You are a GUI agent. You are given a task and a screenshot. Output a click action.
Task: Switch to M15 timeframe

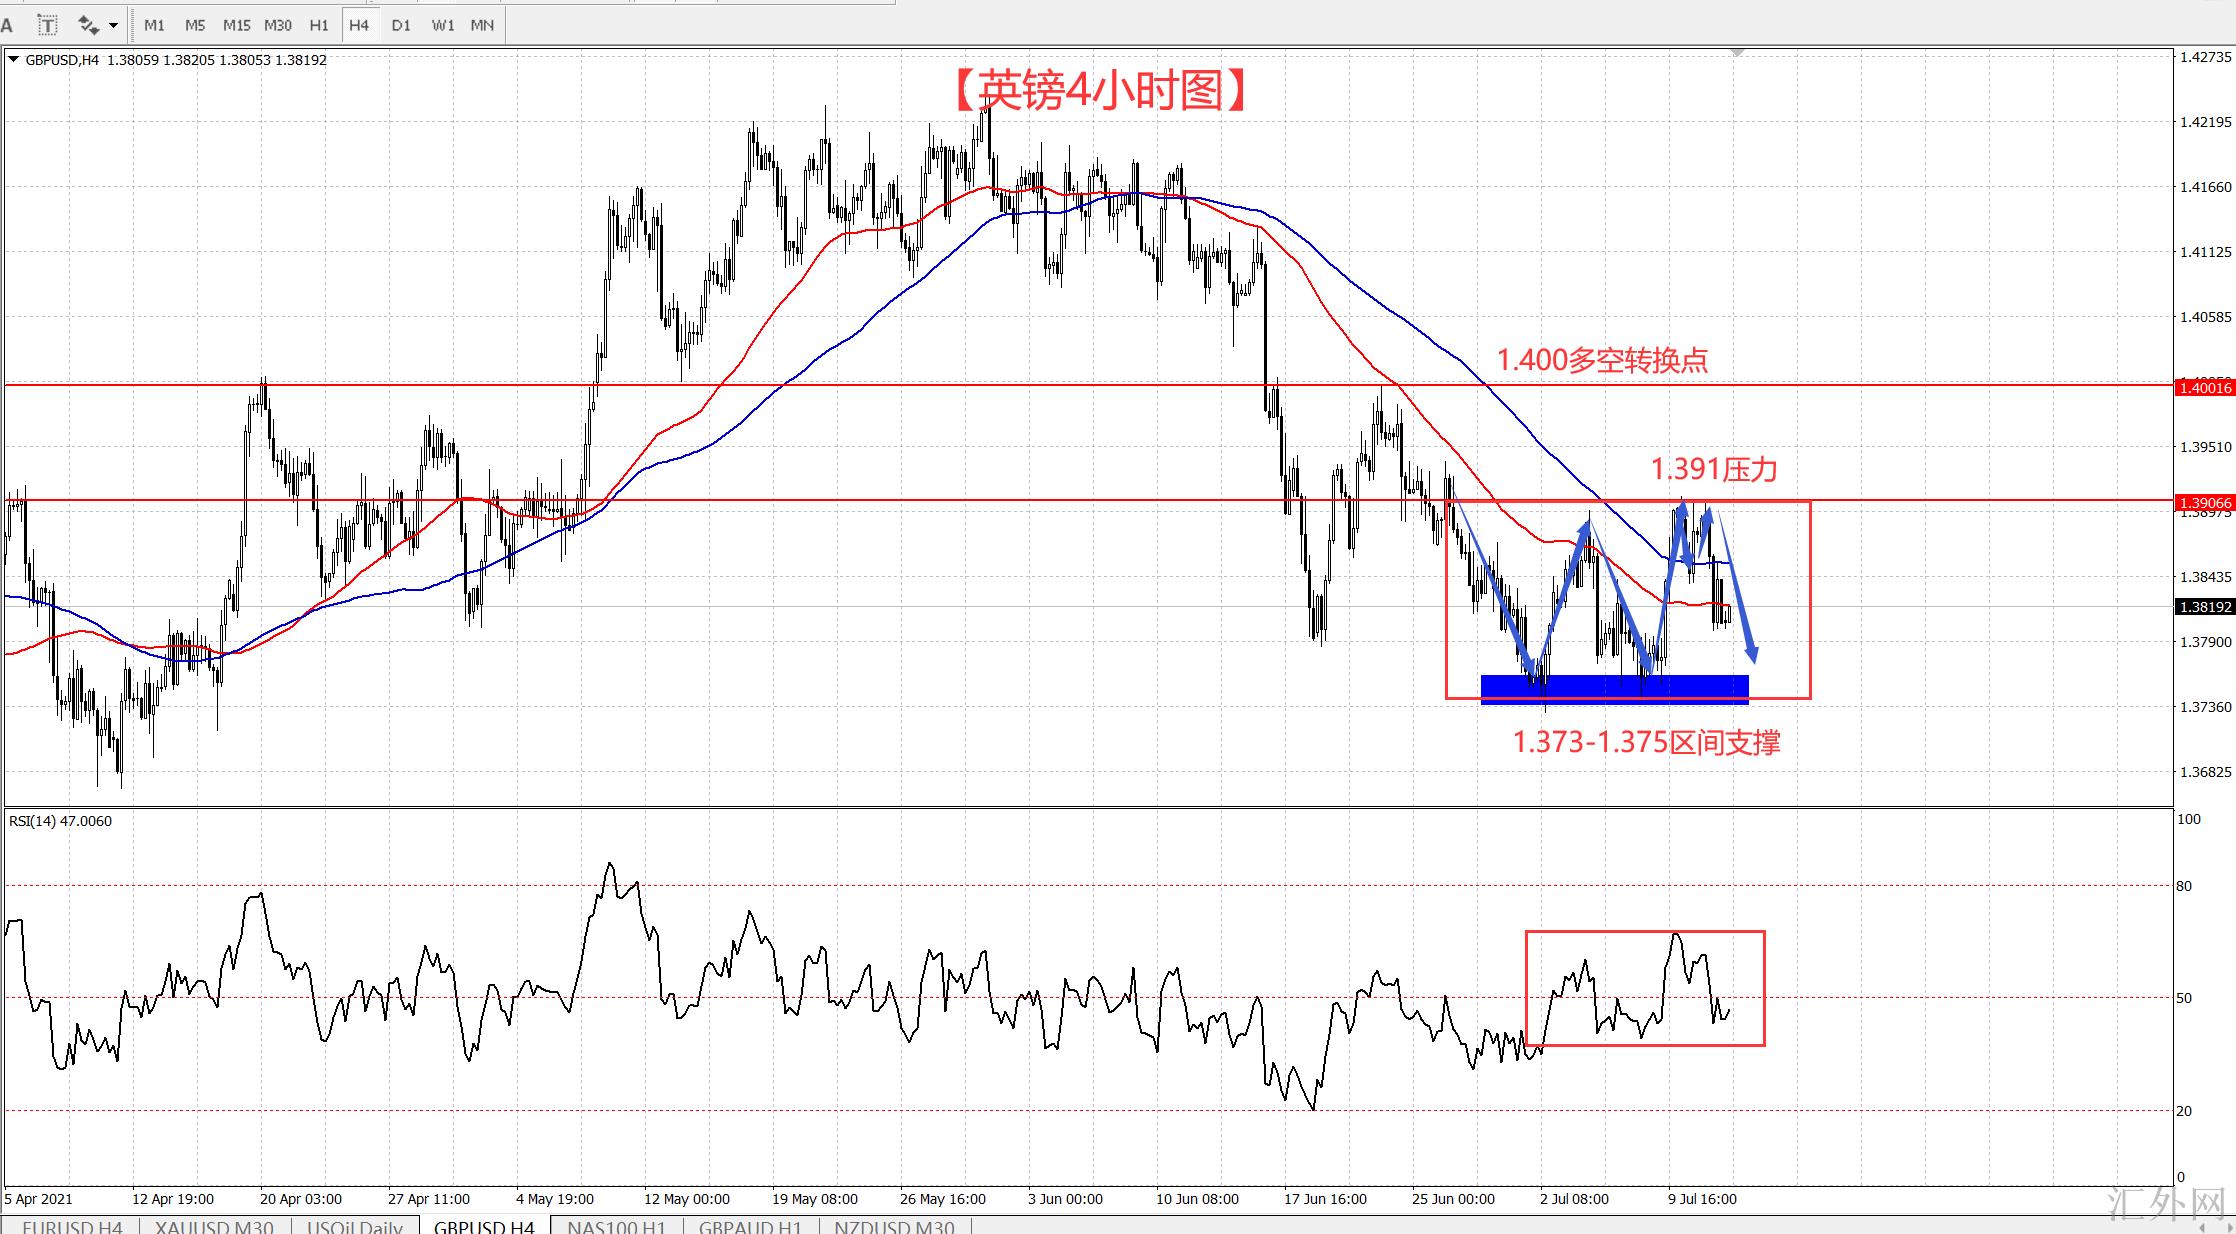click(236, 25)
